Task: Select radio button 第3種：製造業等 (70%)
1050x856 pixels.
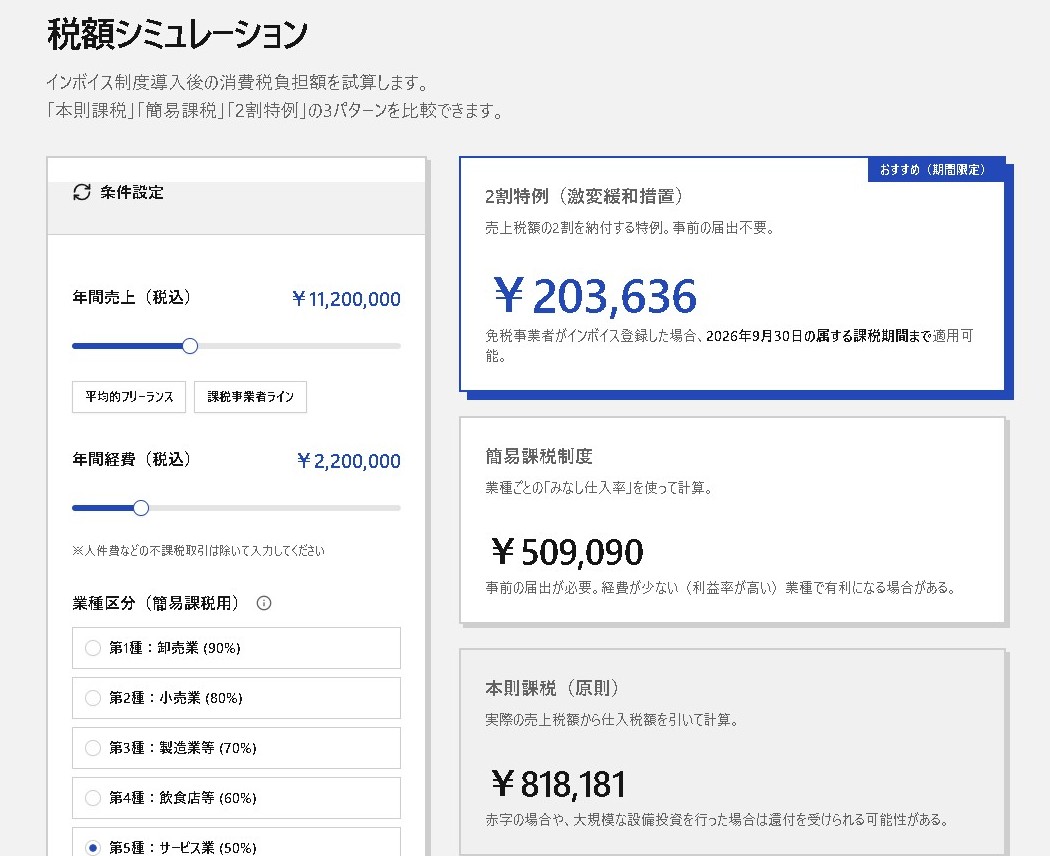Action: 95,748
